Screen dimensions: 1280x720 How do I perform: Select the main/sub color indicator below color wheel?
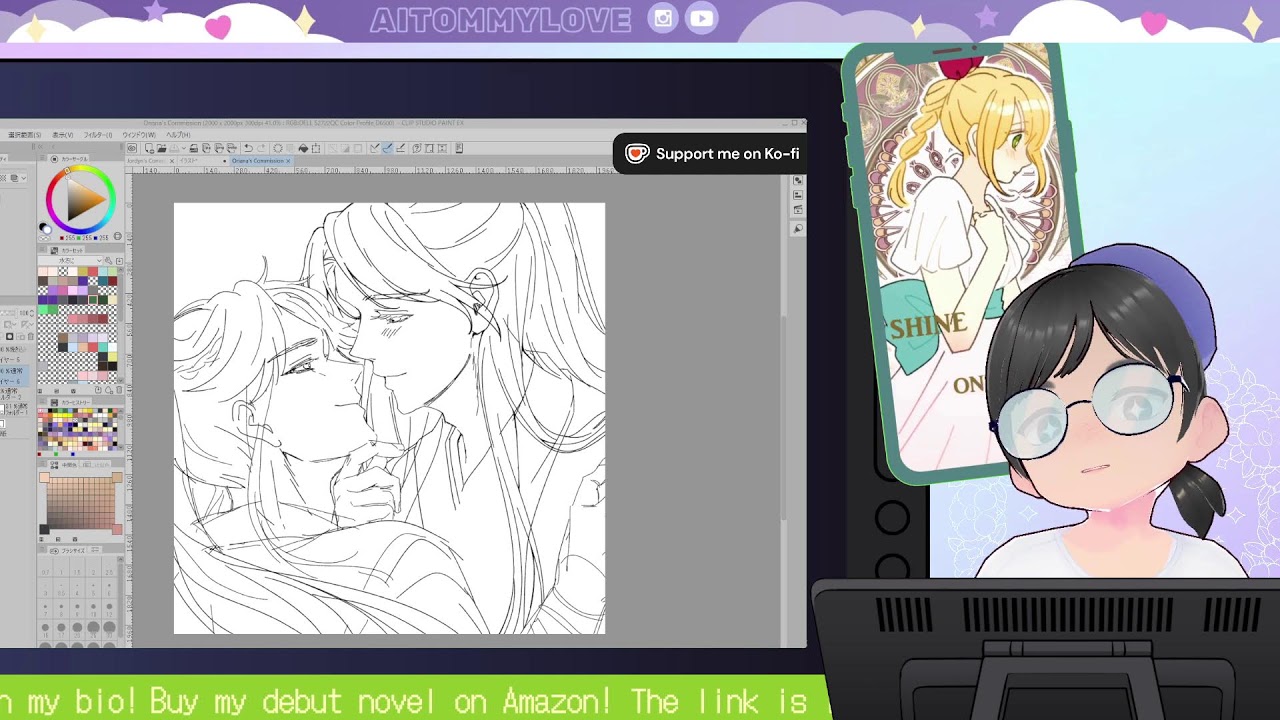click(x=45, y=228)
